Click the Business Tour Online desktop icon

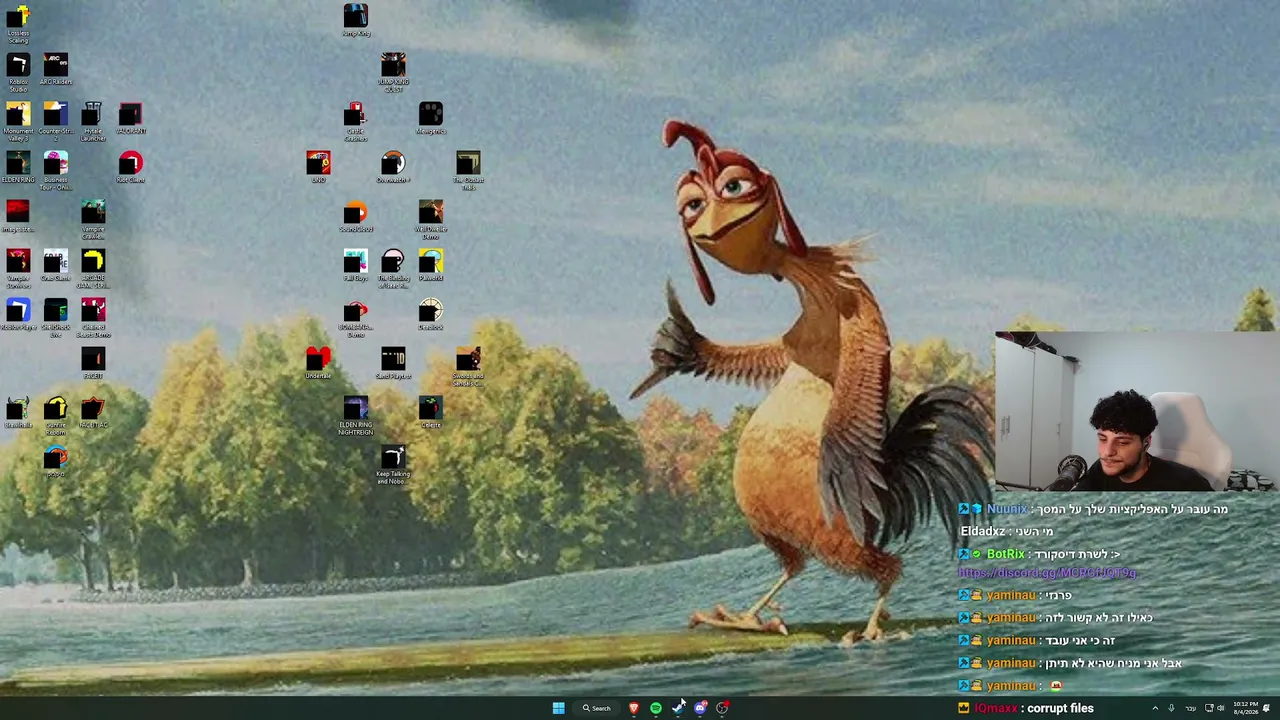pyautogui.click(x=55, y=171)
